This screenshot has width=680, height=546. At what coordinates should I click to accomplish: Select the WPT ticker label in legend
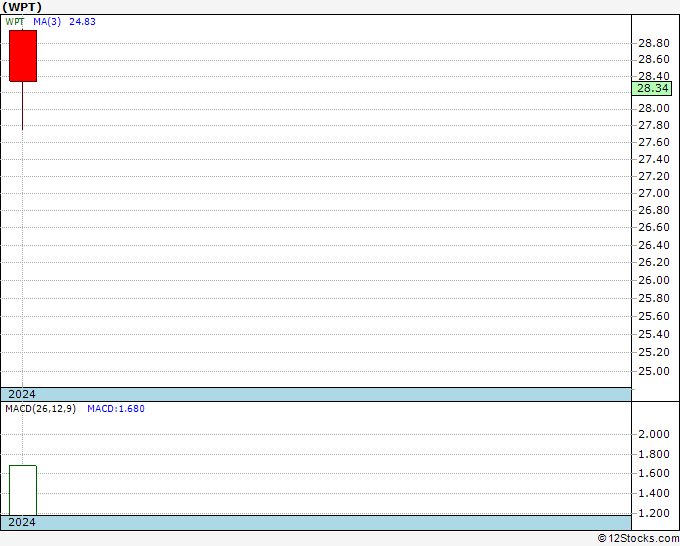(x=15, y=22)
